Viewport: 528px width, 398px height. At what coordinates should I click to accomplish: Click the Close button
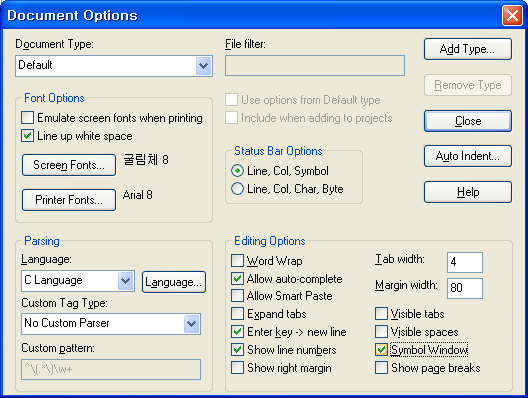pos(468,121)
